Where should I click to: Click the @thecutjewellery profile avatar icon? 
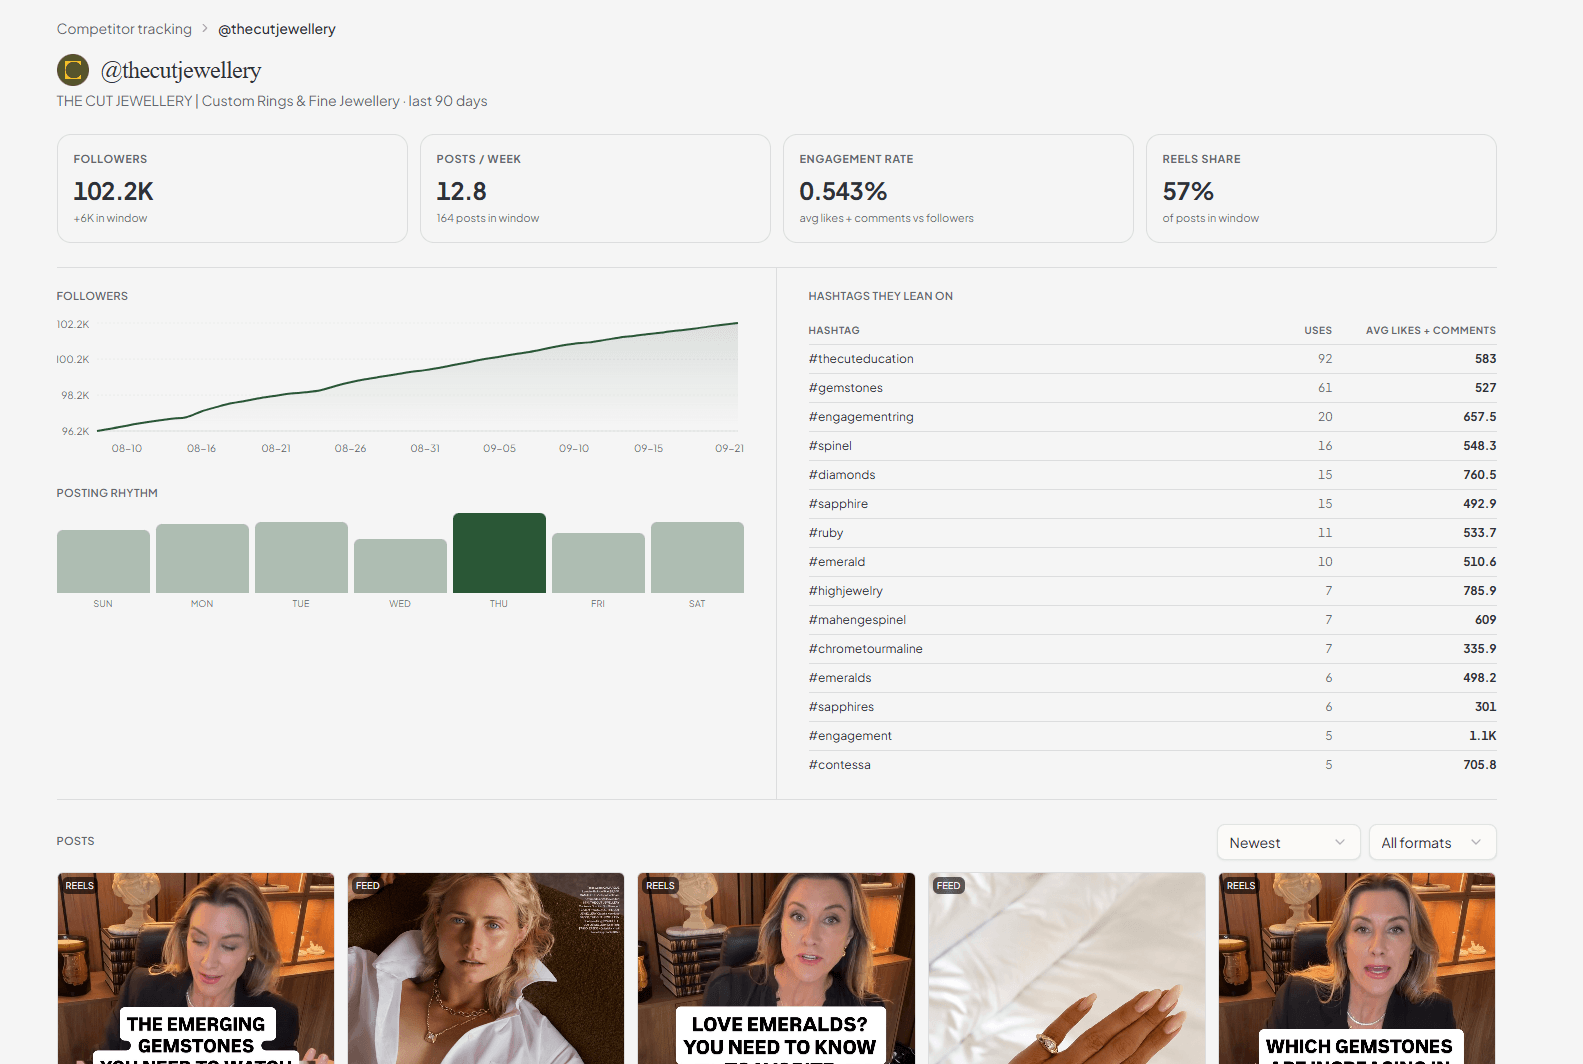pos(73,70)
